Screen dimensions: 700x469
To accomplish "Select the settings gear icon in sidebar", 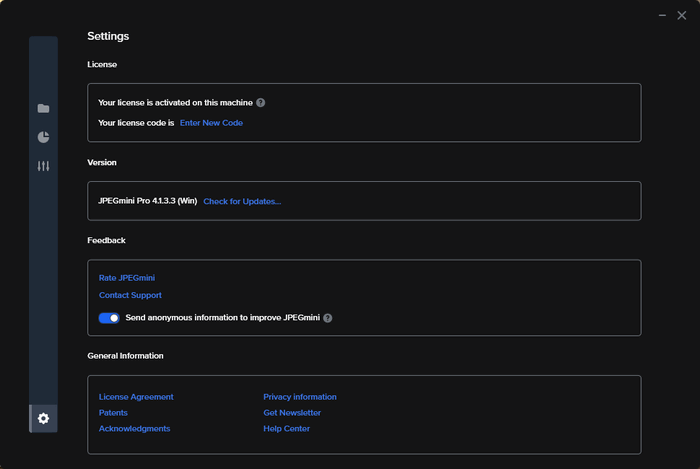I will (x=43, y=418).
